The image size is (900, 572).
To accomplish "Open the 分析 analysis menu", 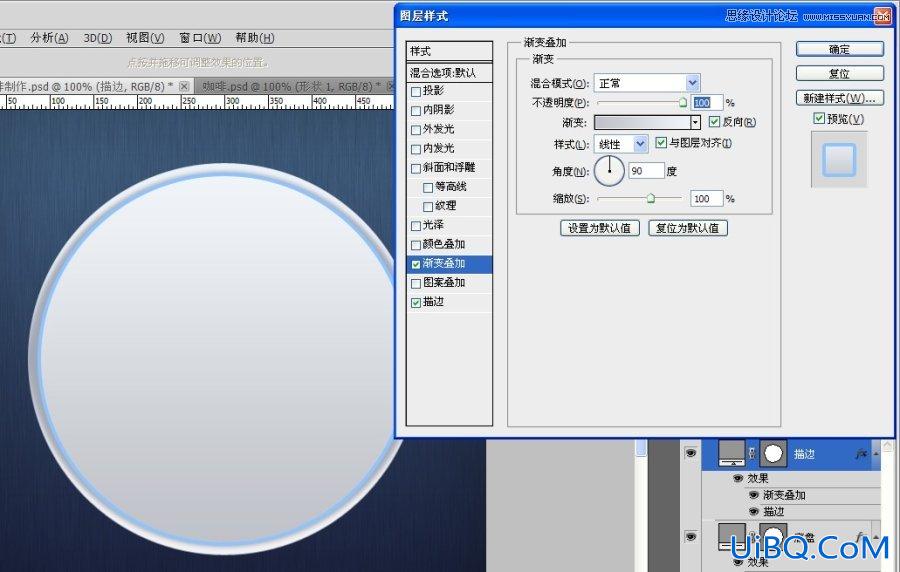I will point(49,38).
